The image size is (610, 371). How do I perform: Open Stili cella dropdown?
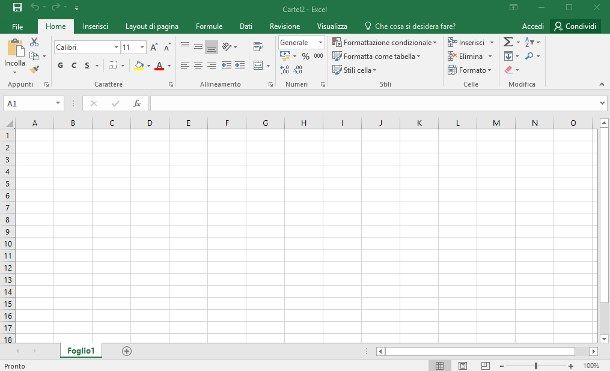pyautogui.click(x=354, y=70)
